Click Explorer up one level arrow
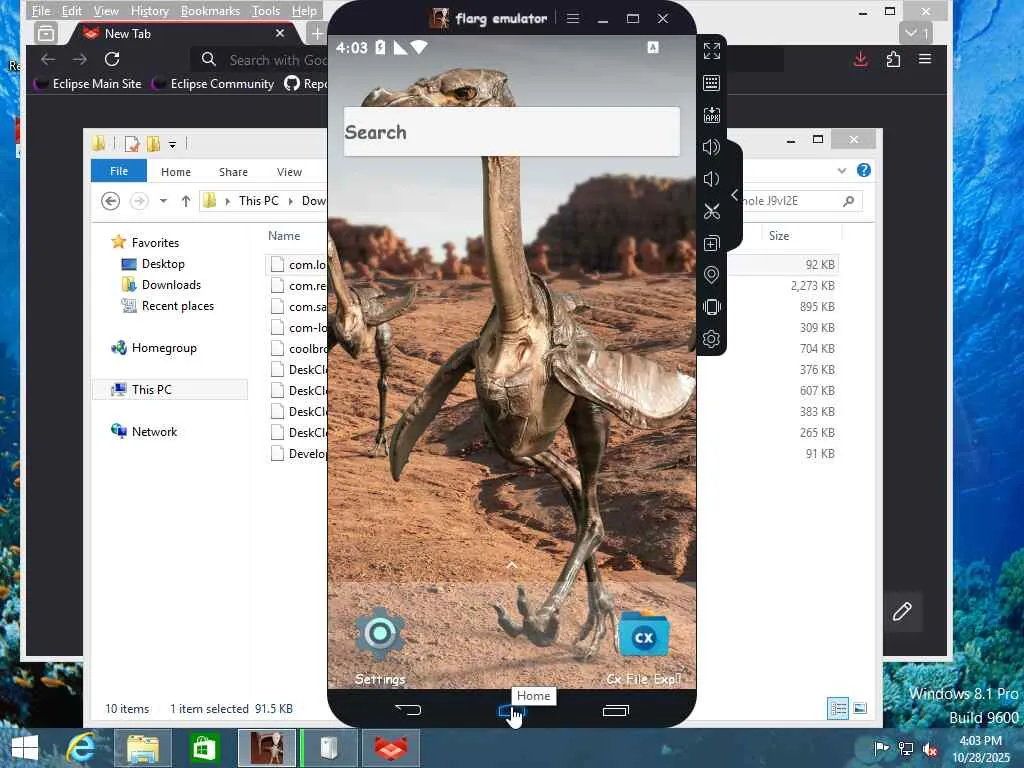Viewport: 1024px width, 768px height. coord(186,201)
